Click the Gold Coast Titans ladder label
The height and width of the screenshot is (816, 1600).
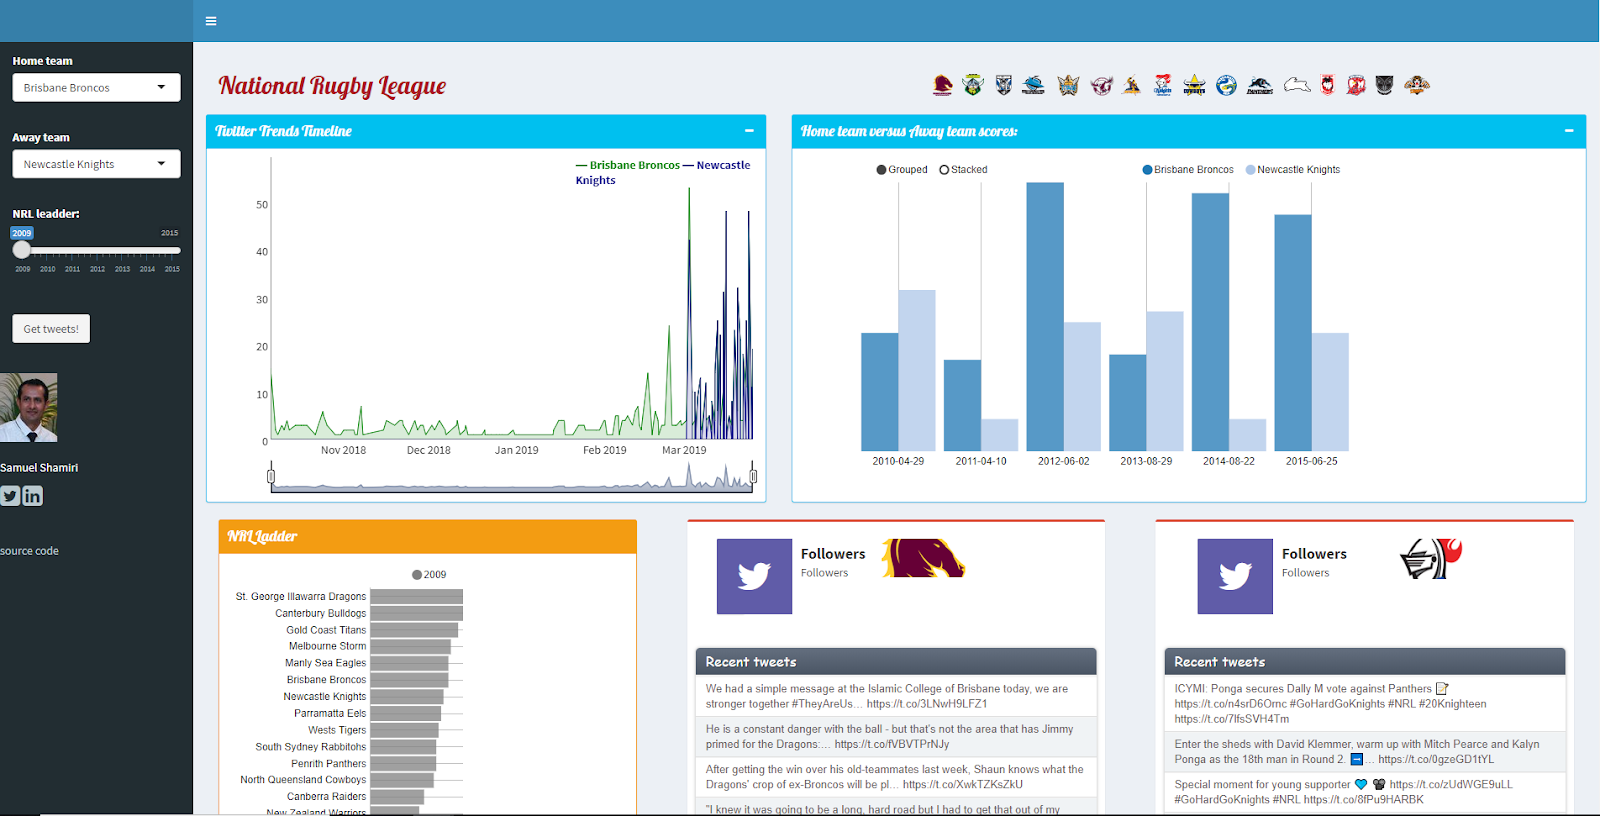(326, 630)
